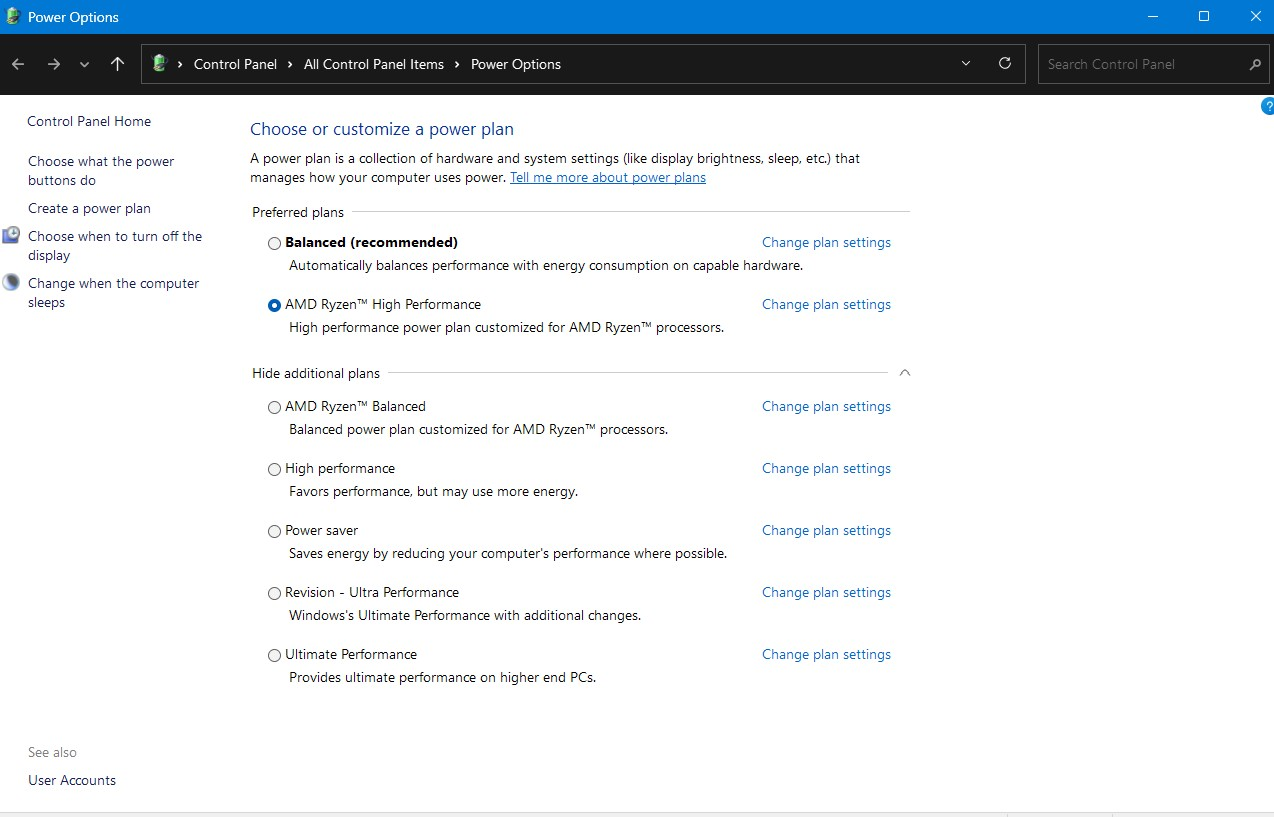Expand arrow before All Control Panel Items
The height and width of the screenshot is (817, 1274).
[290, 64]
